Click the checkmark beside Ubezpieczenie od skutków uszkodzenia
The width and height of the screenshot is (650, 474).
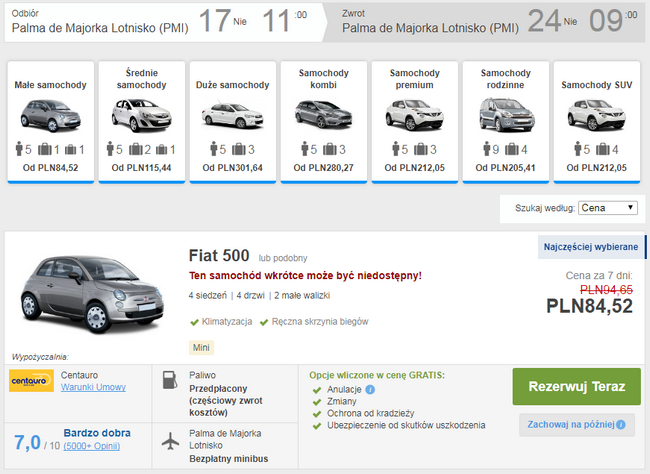click(x=317, y=426)
